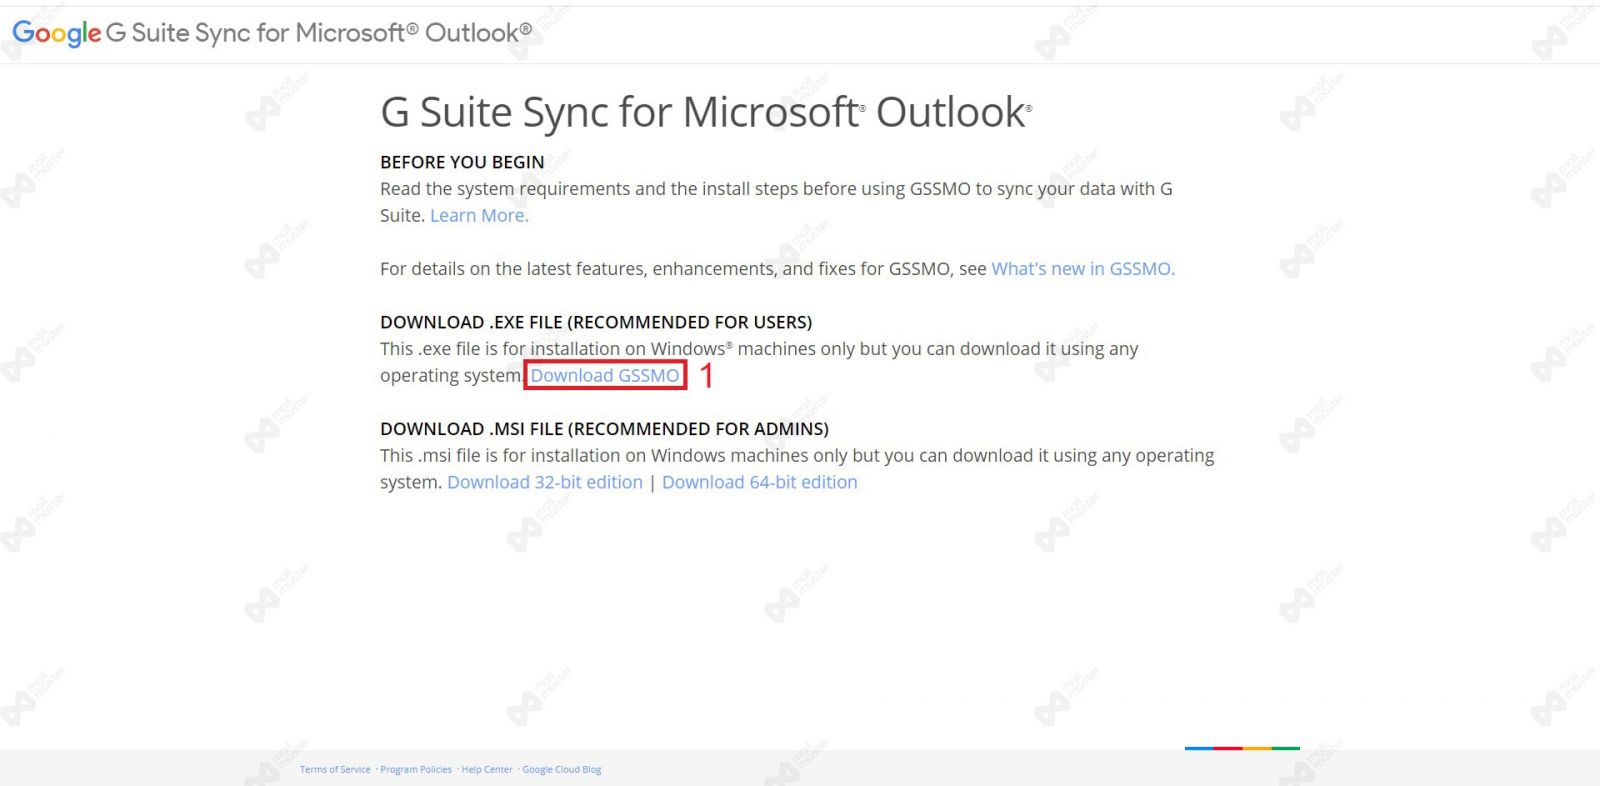1600x786 pixels.
Task: Click the Google logo in the header
Action: (56, 33)
